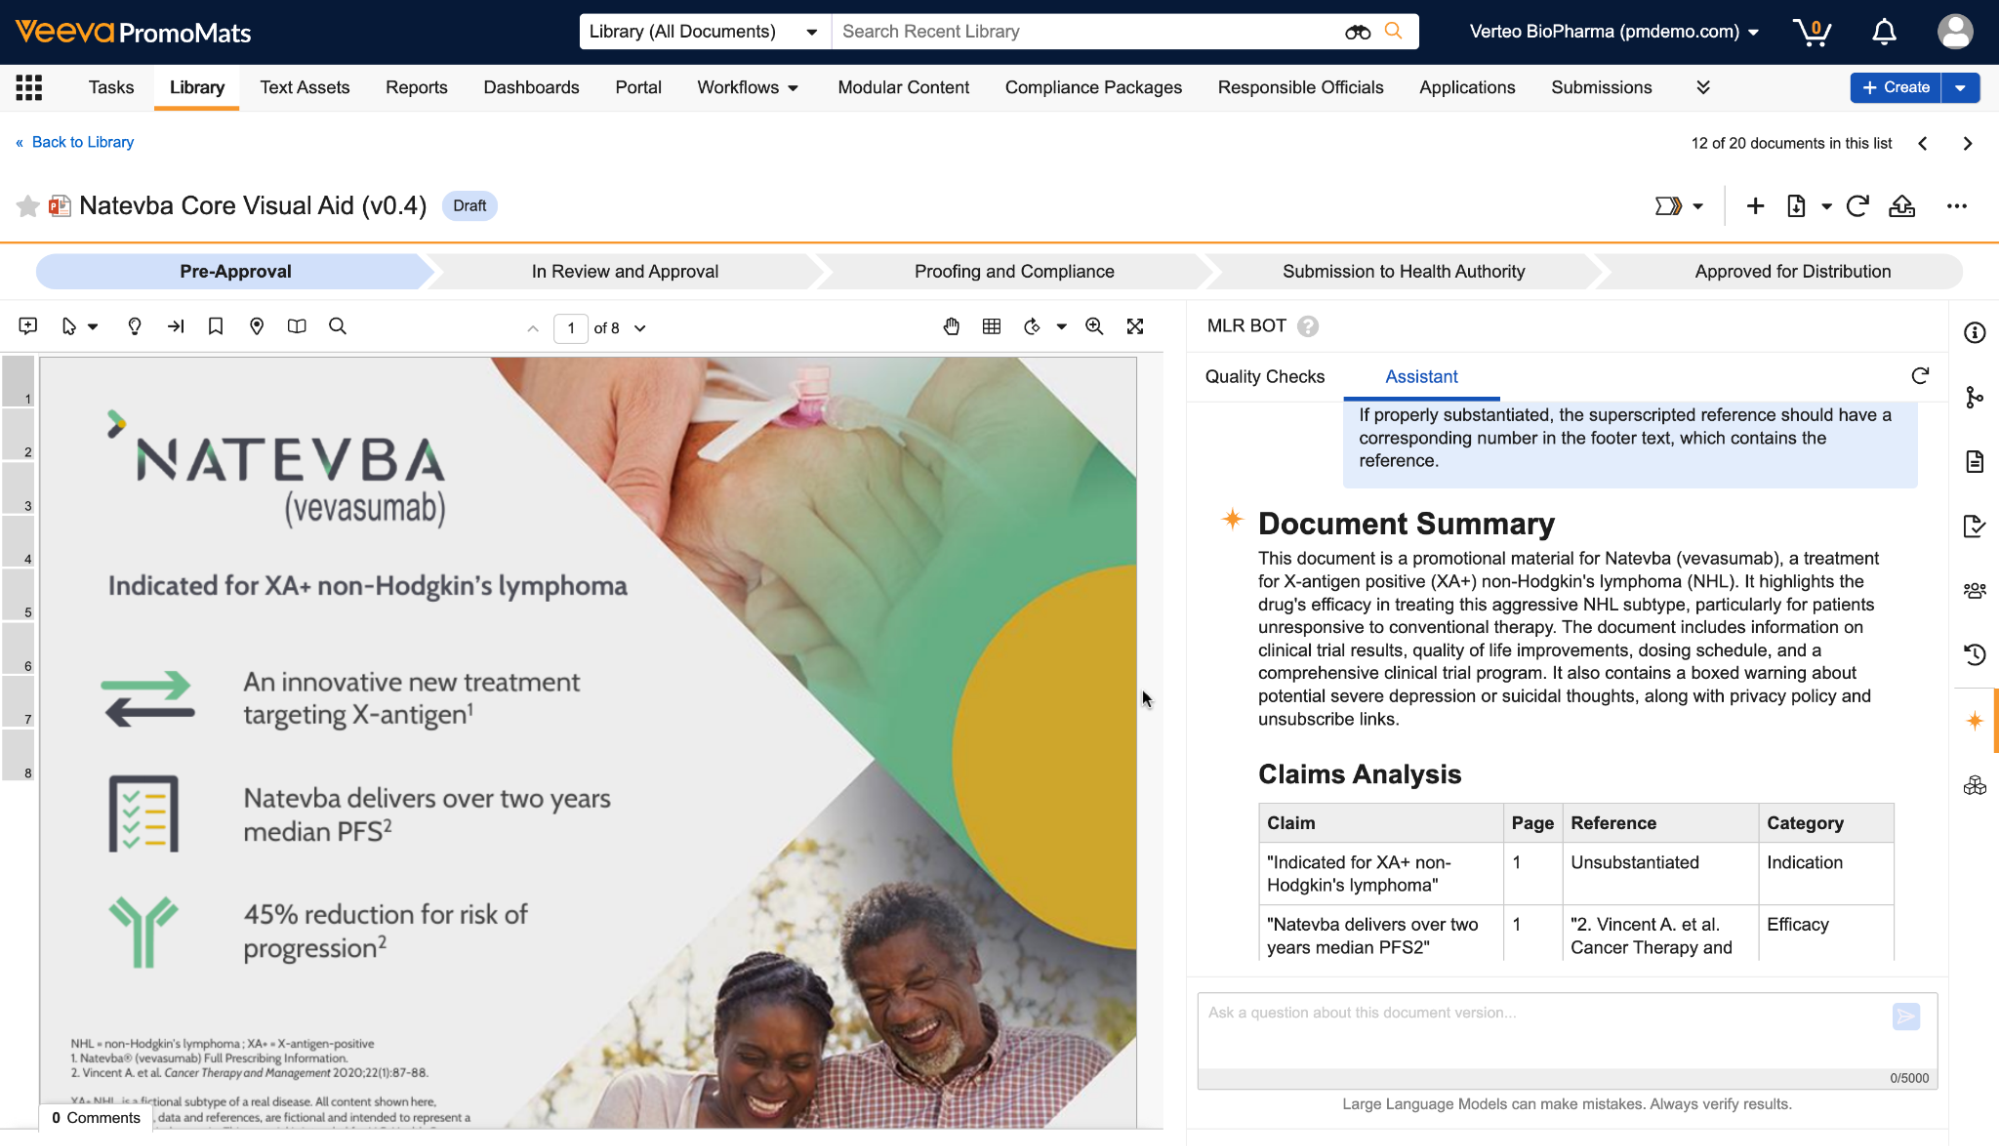1999x1147 pixels.
Task: Open the app launcher grid icon
Action: (29, 88)
